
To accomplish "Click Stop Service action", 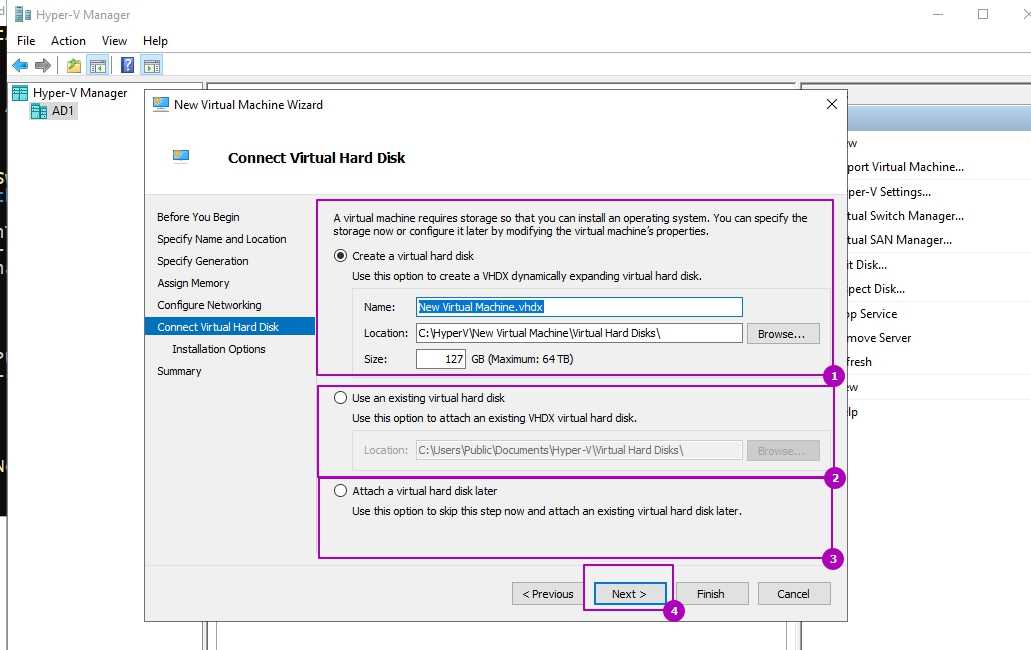I will 873,313.
